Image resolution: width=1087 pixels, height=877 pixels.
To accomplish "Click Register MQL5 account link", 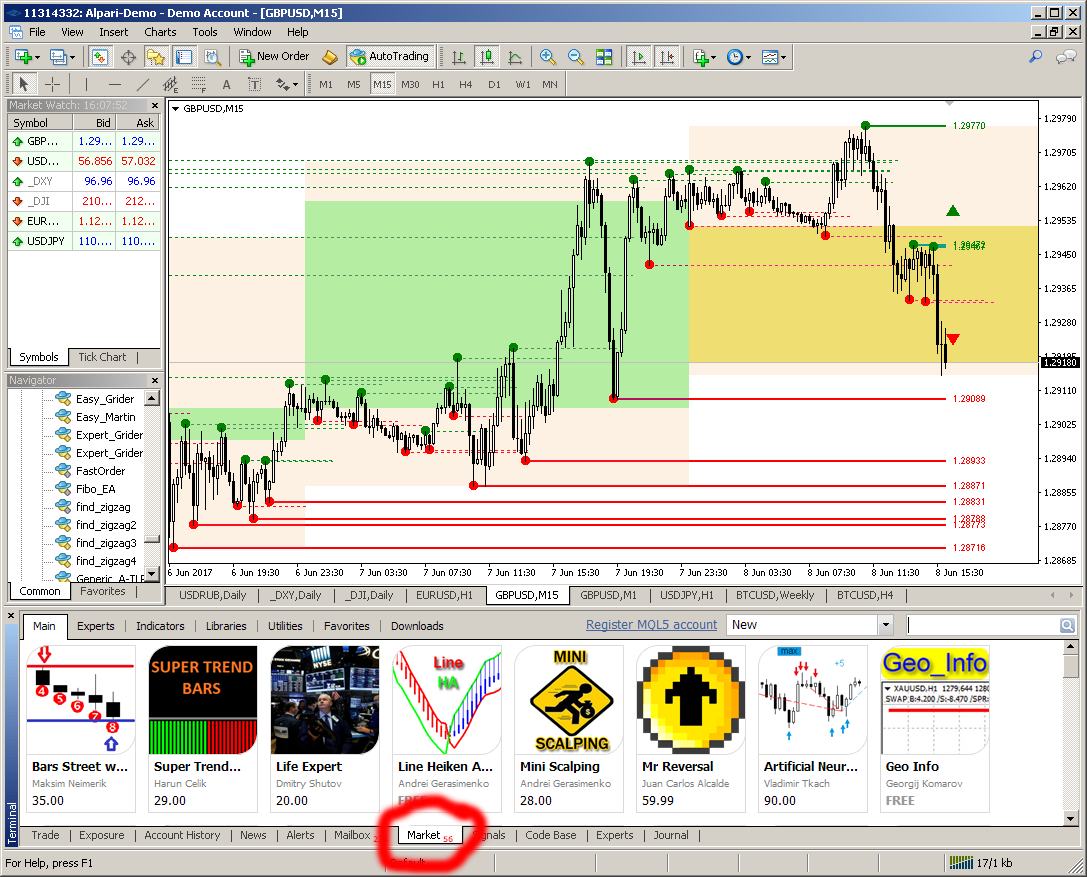I will [652, 625].
